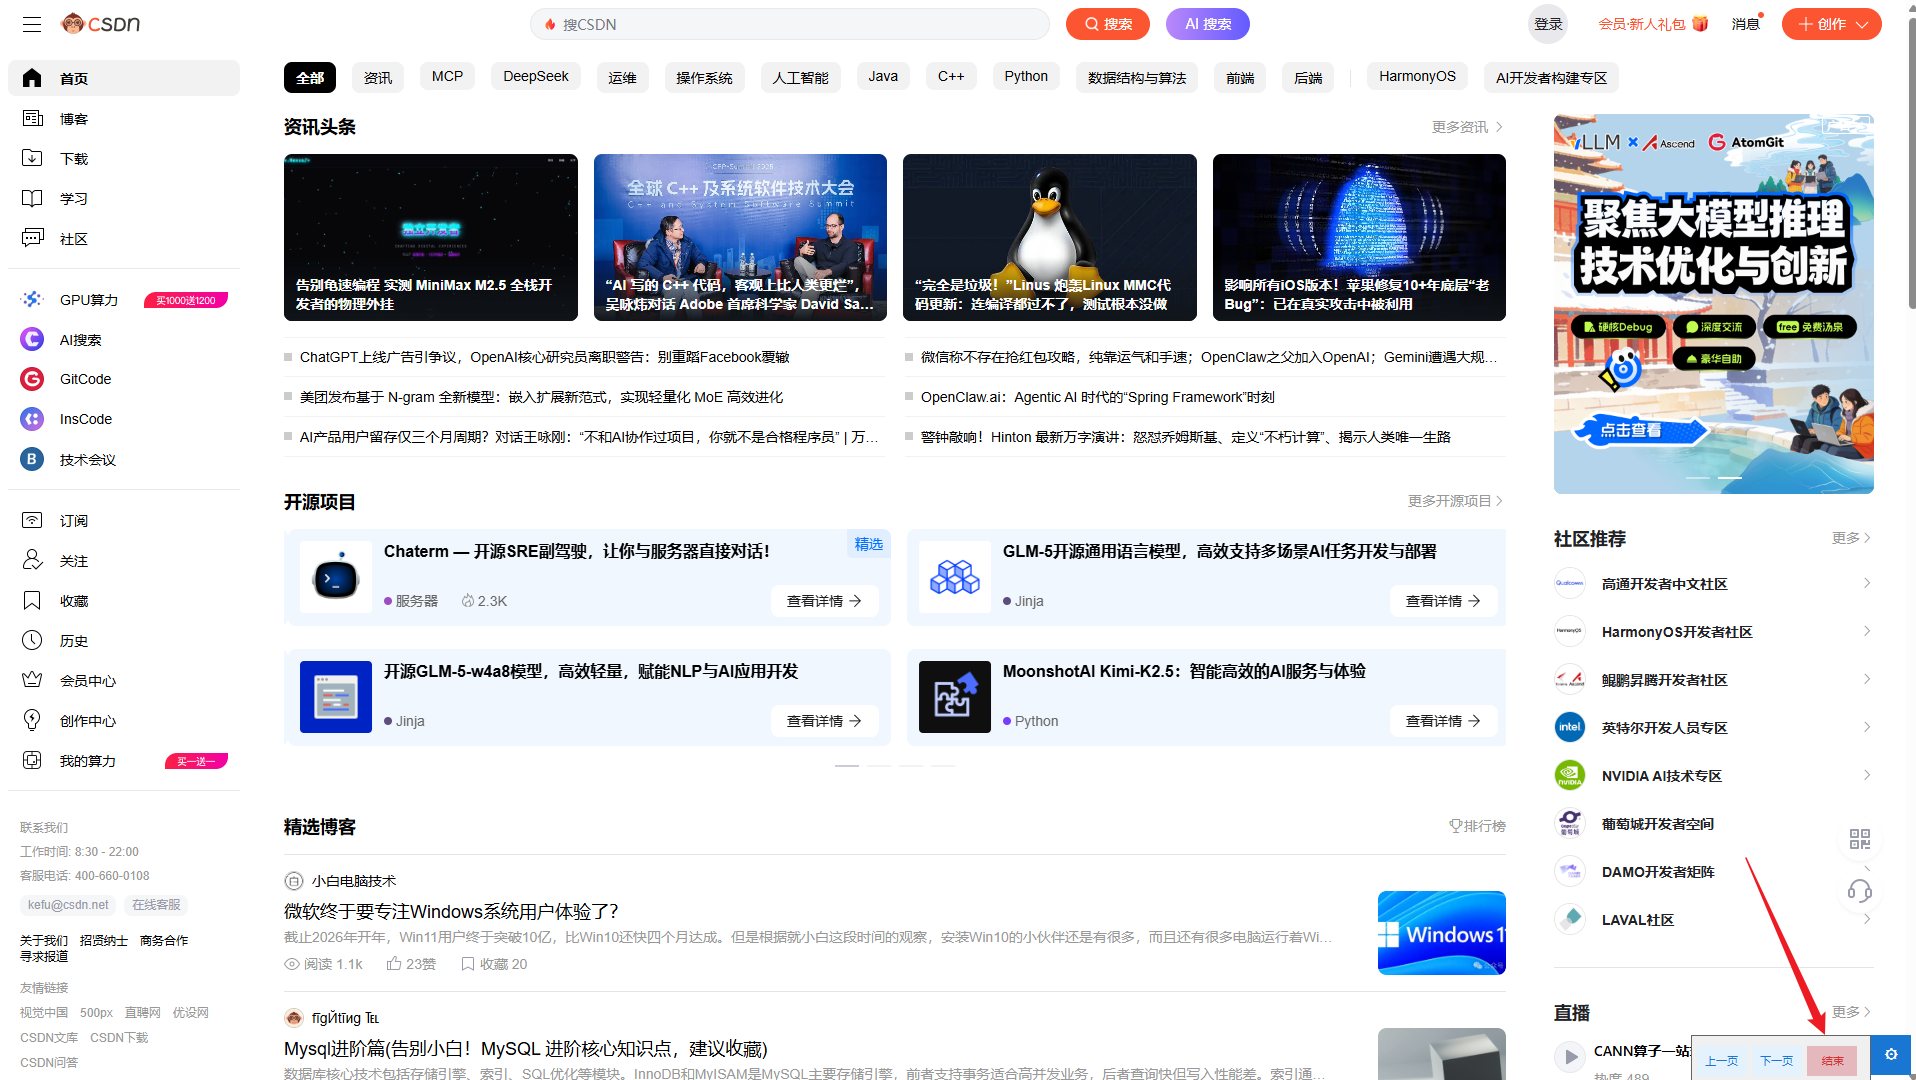Open the MiniMax M2.5 news thumbnail
The height and width of the screenshot is (1080, 1916).
pos(431,237)
